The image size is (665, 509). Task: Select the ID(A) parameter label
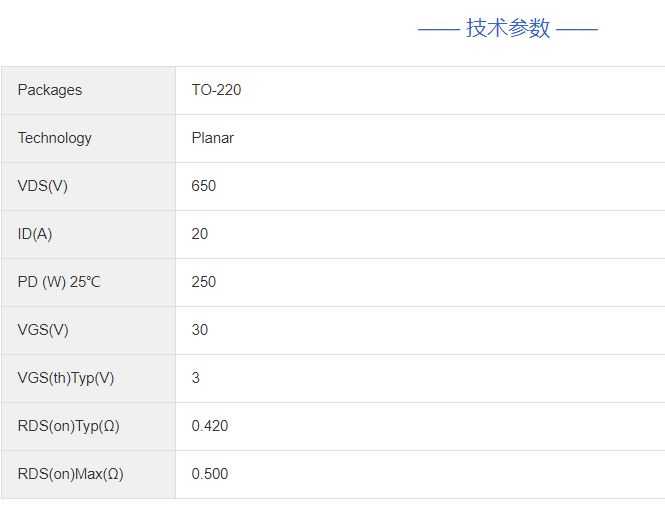35,234
